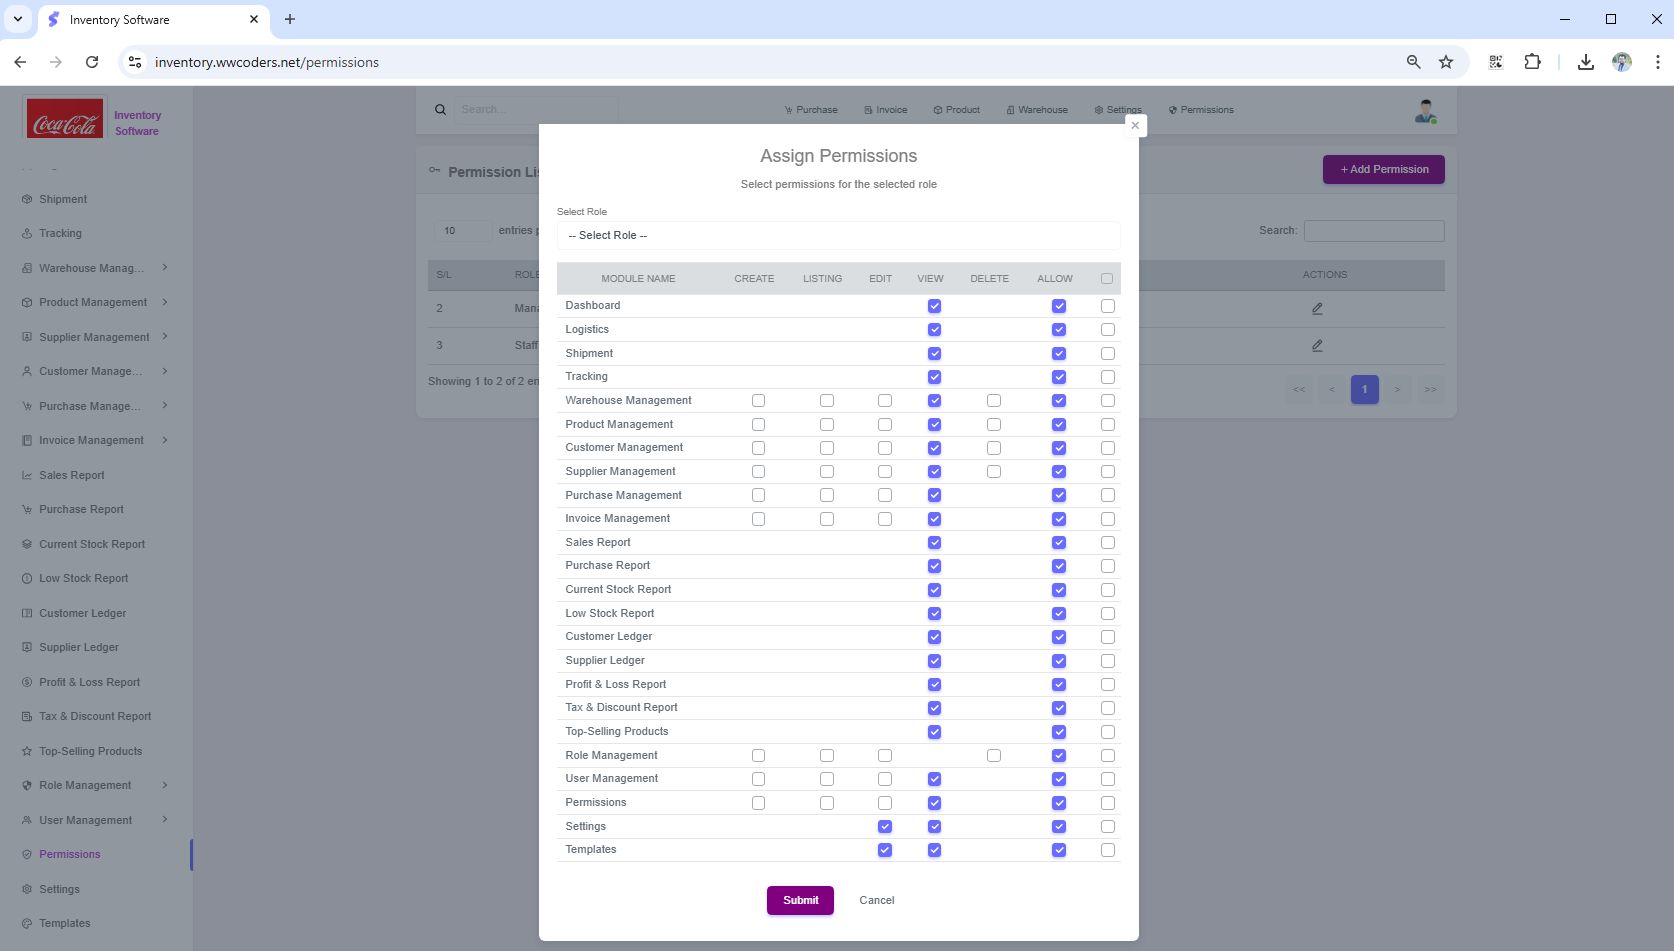Jump to last page with >> button
This screenshot has height=951, width=1674.
(1430, 390)
